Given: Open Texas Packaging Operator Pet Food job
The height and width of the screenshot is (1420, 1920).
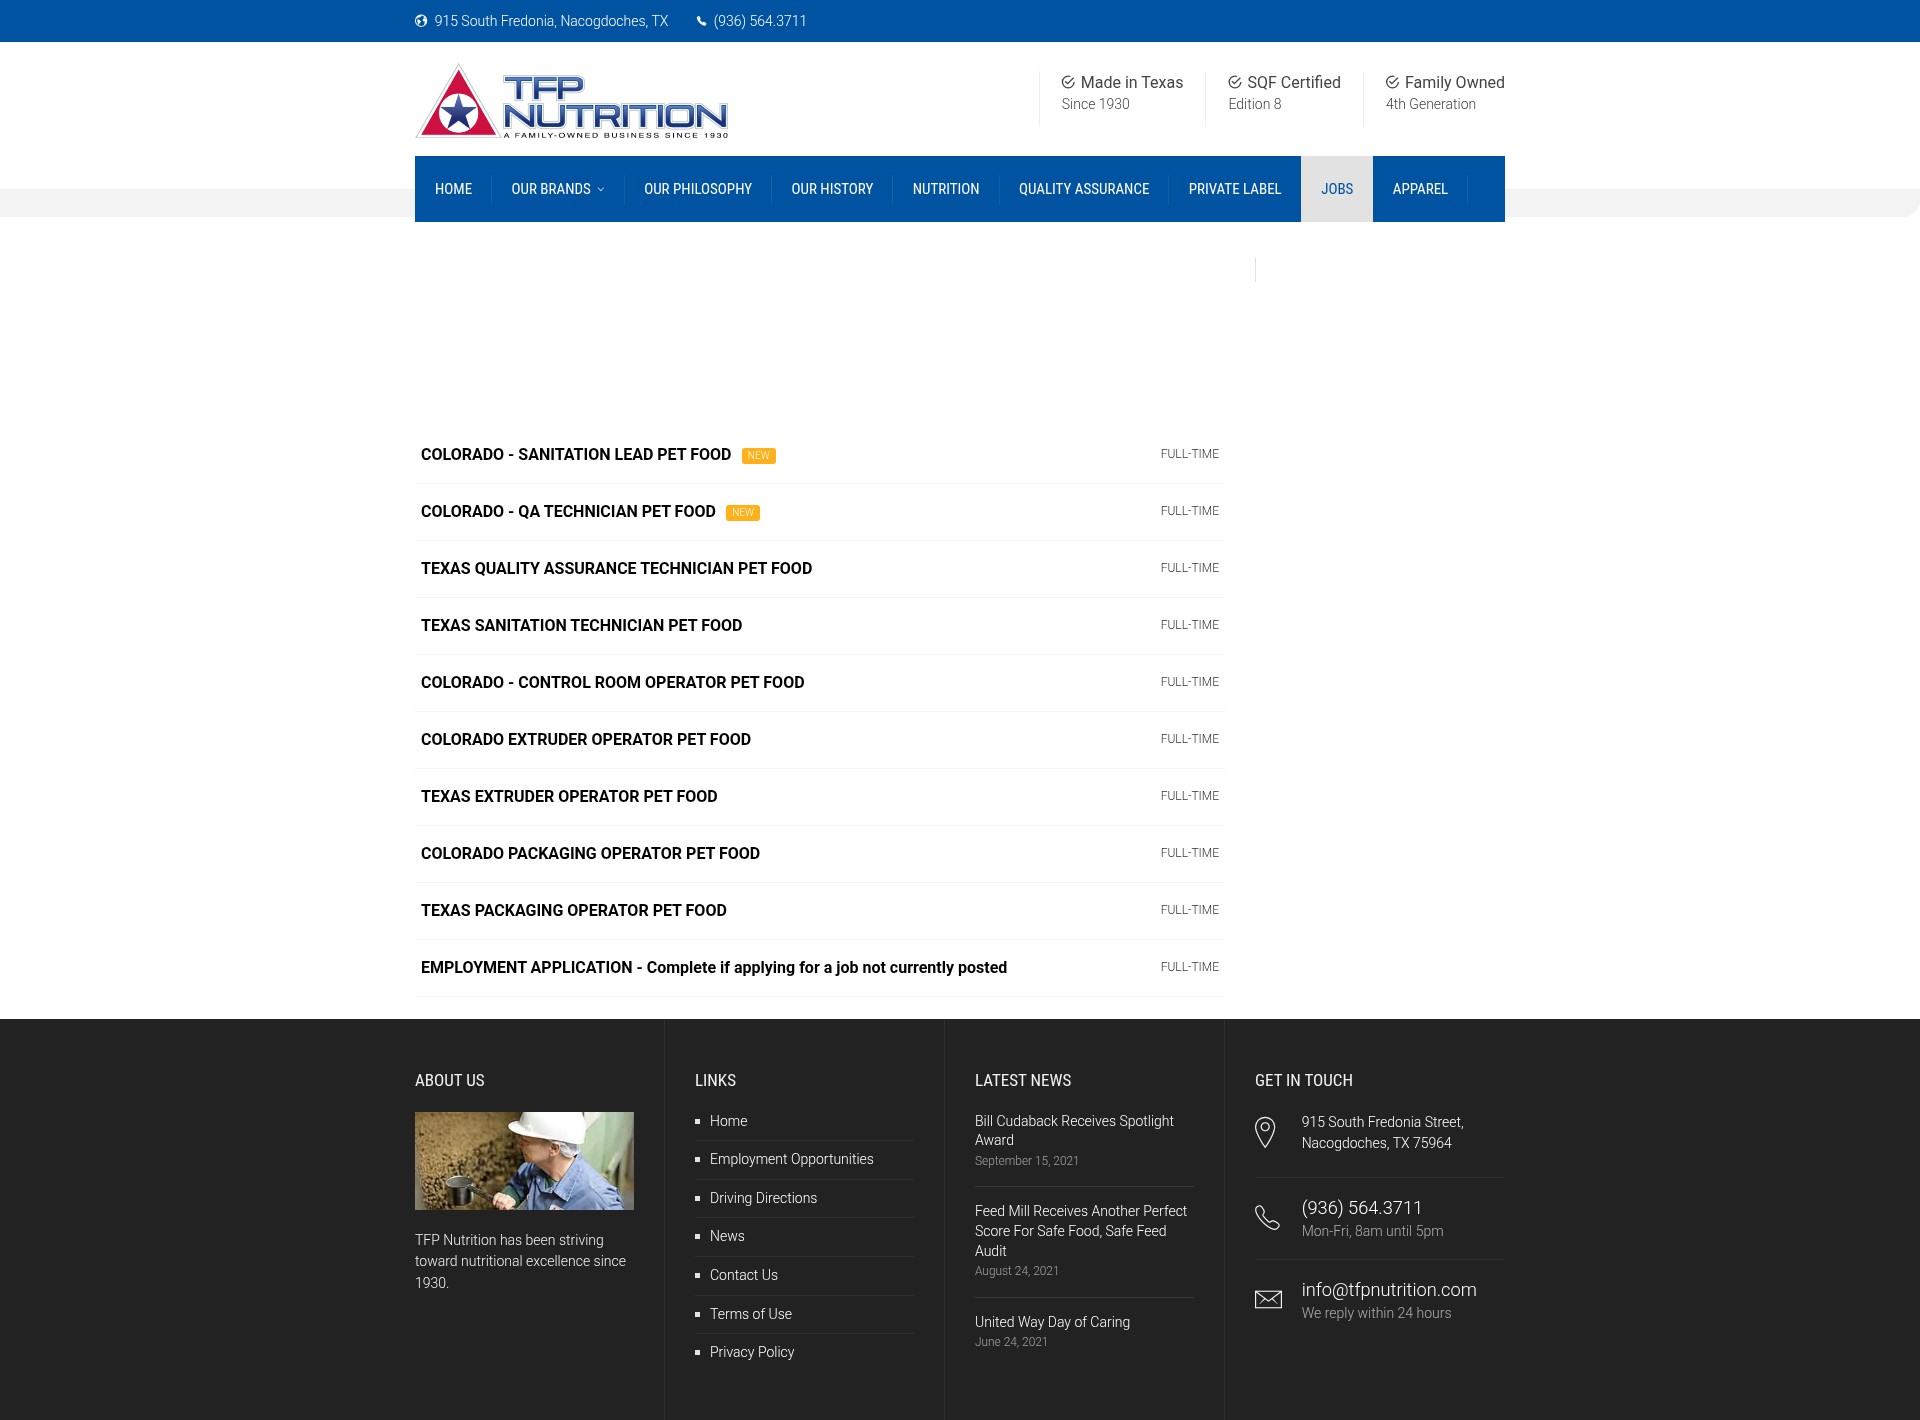Looking at the screenshot, I should [x=574, y=911].
